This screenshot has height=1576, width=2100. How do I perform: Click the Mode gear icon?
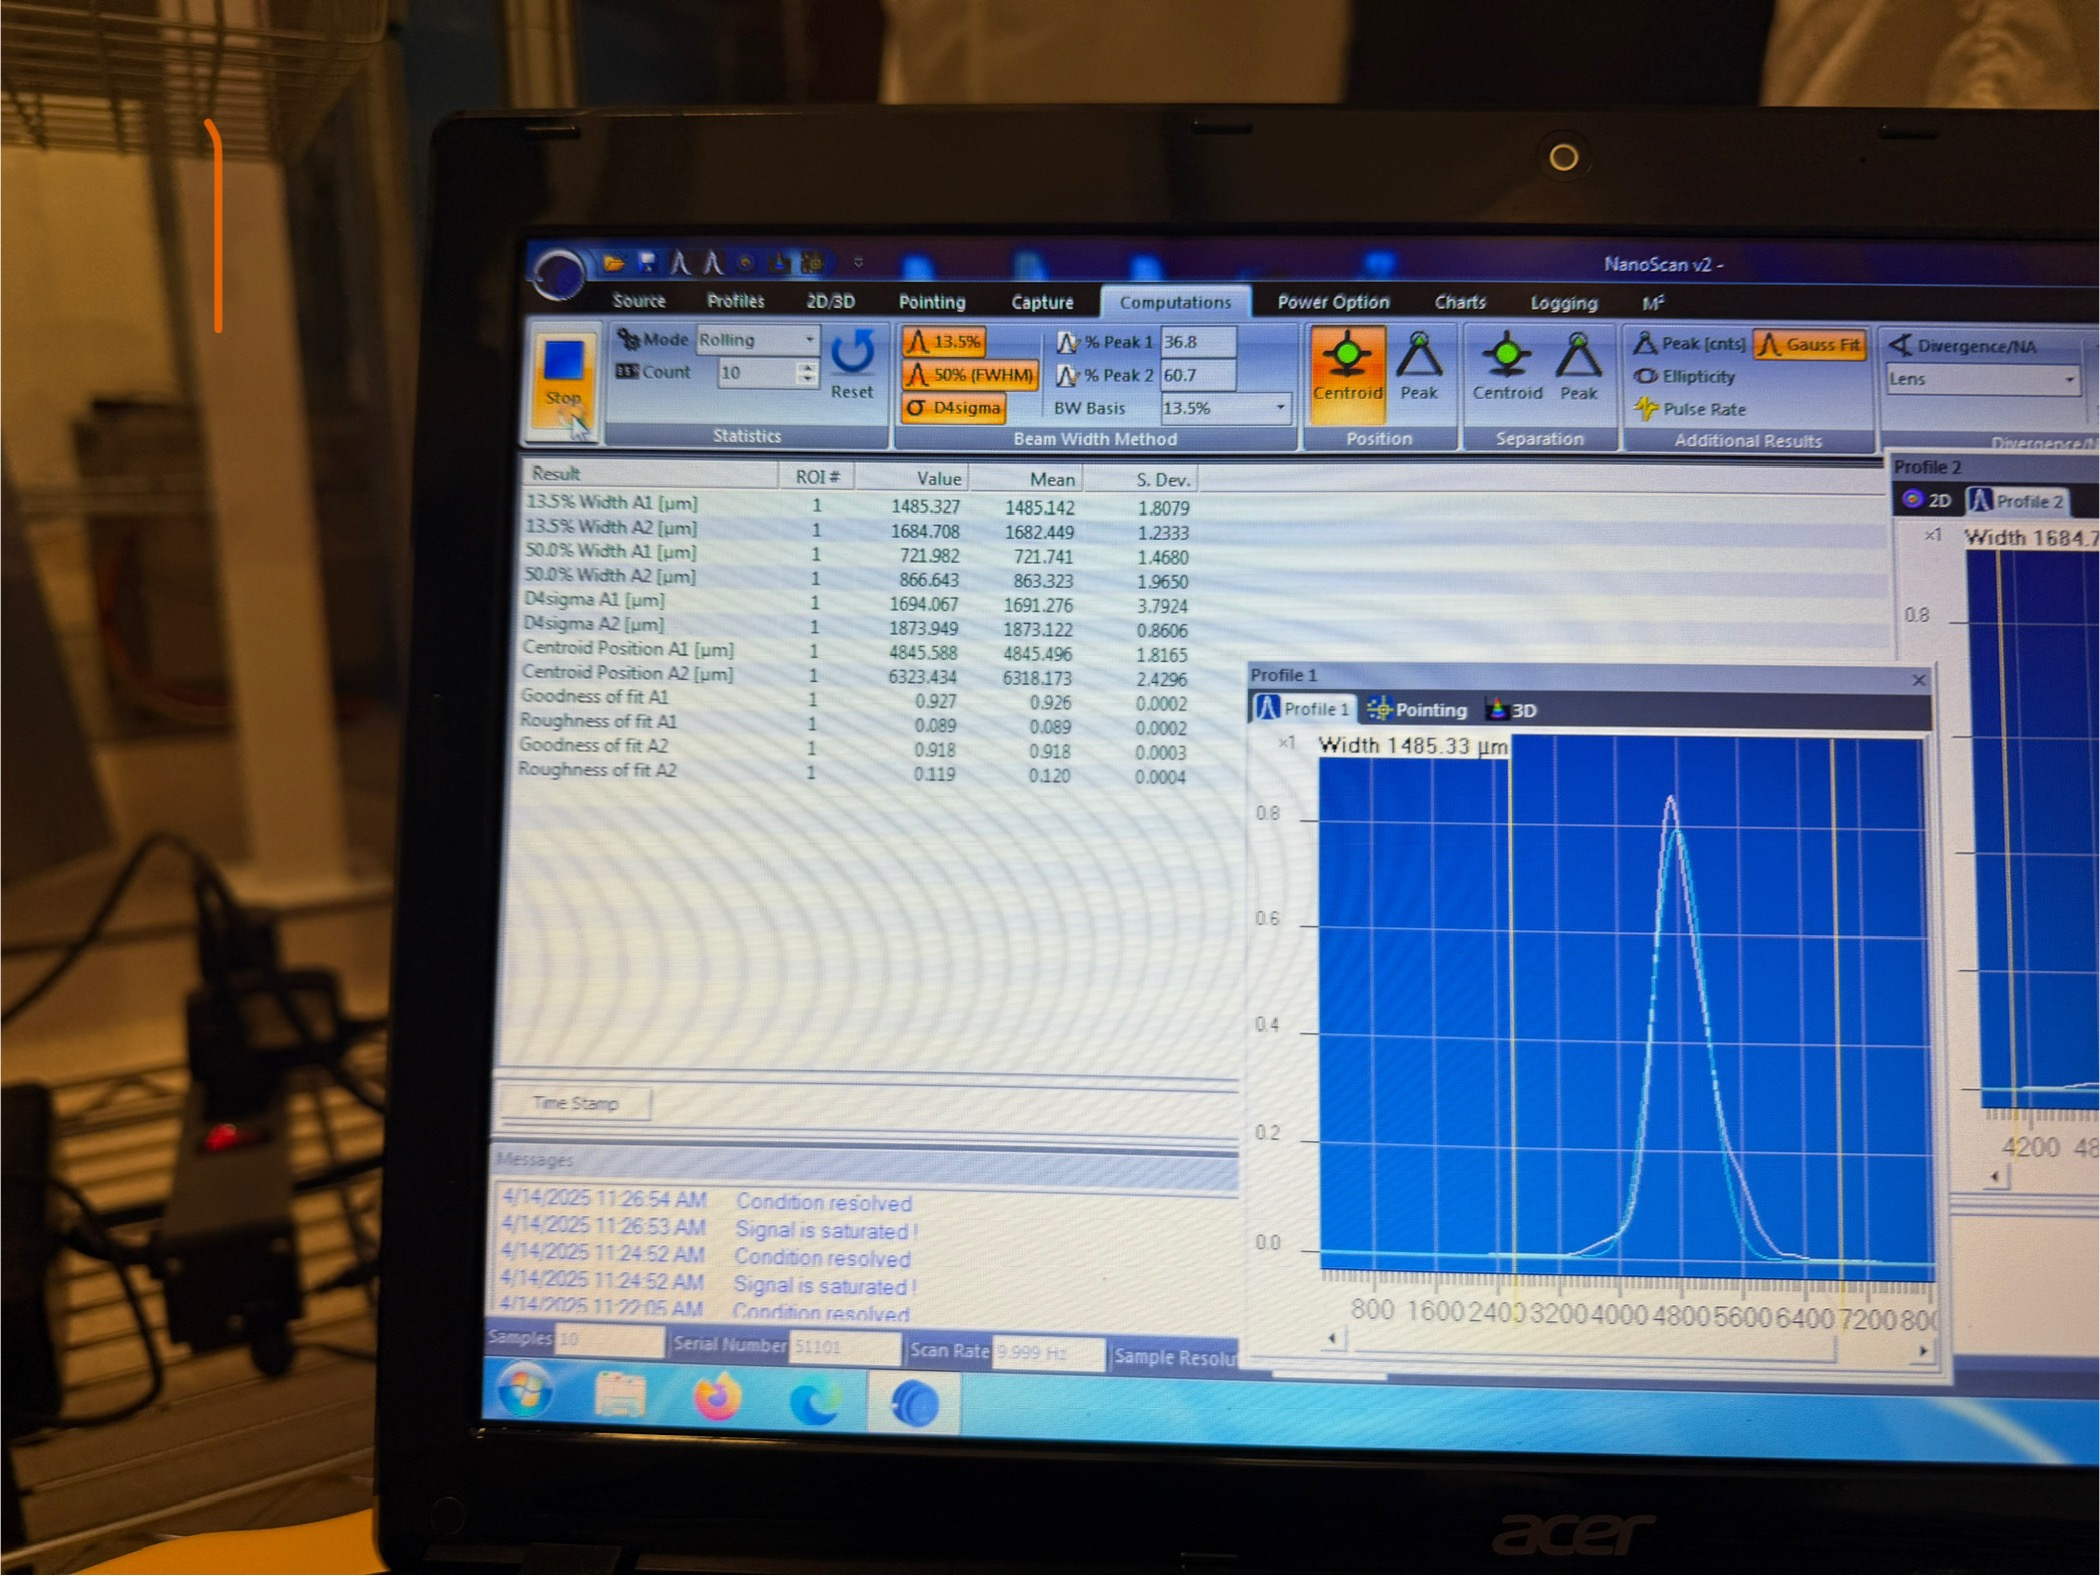pos(628,339)
